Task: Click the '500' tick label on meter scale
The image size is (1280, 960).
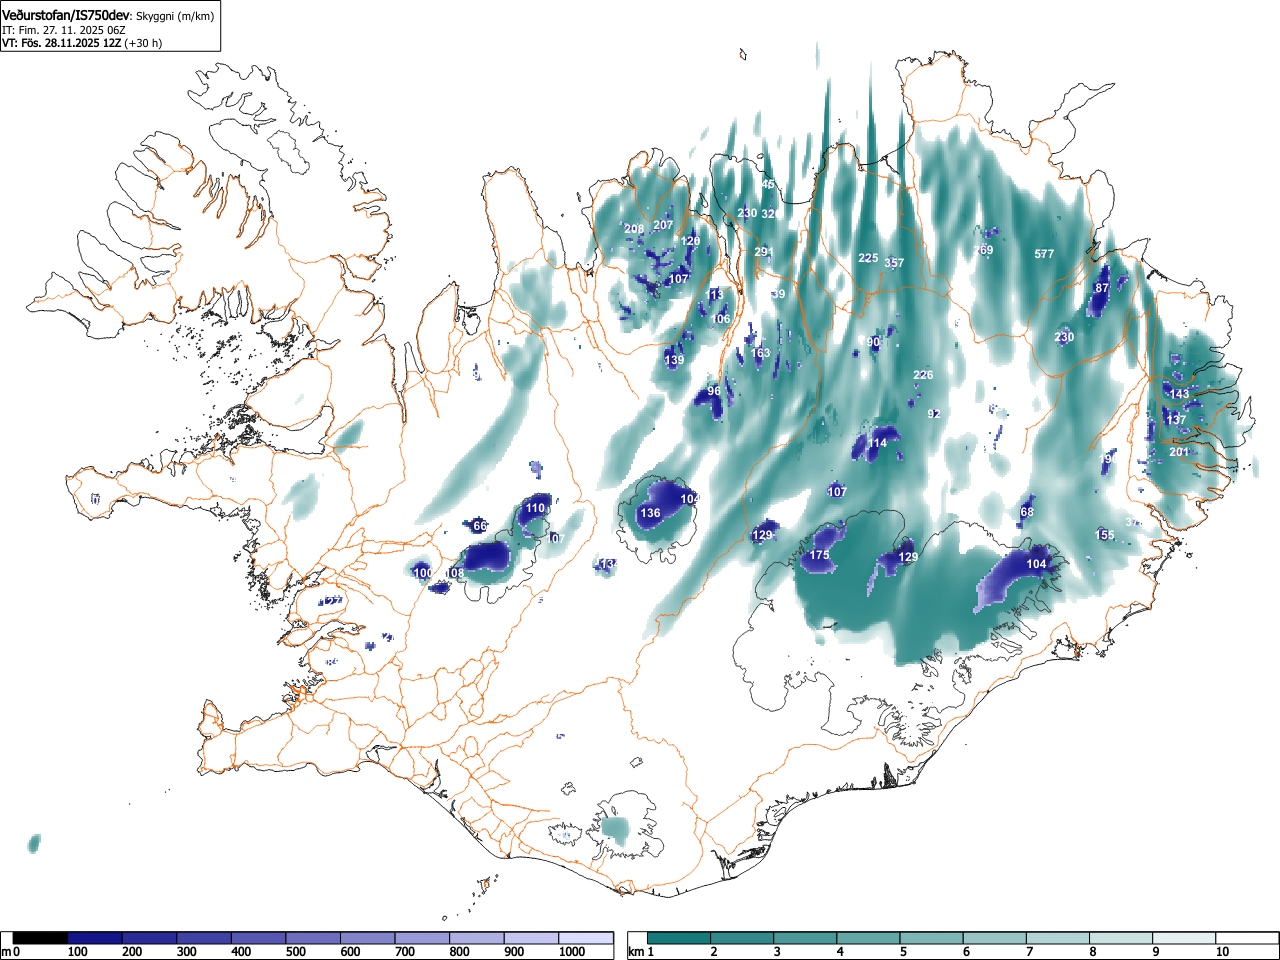Action: pos(295,952)
